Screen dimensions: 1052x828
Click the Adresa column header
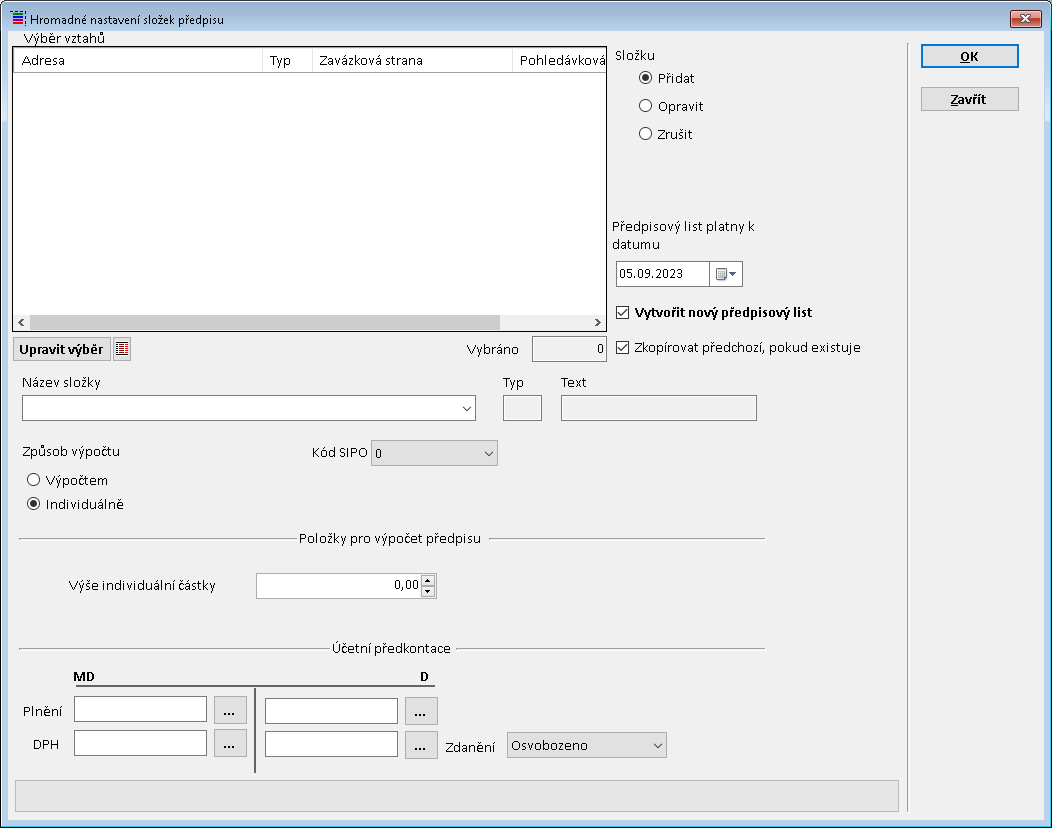tap(138, 61)
